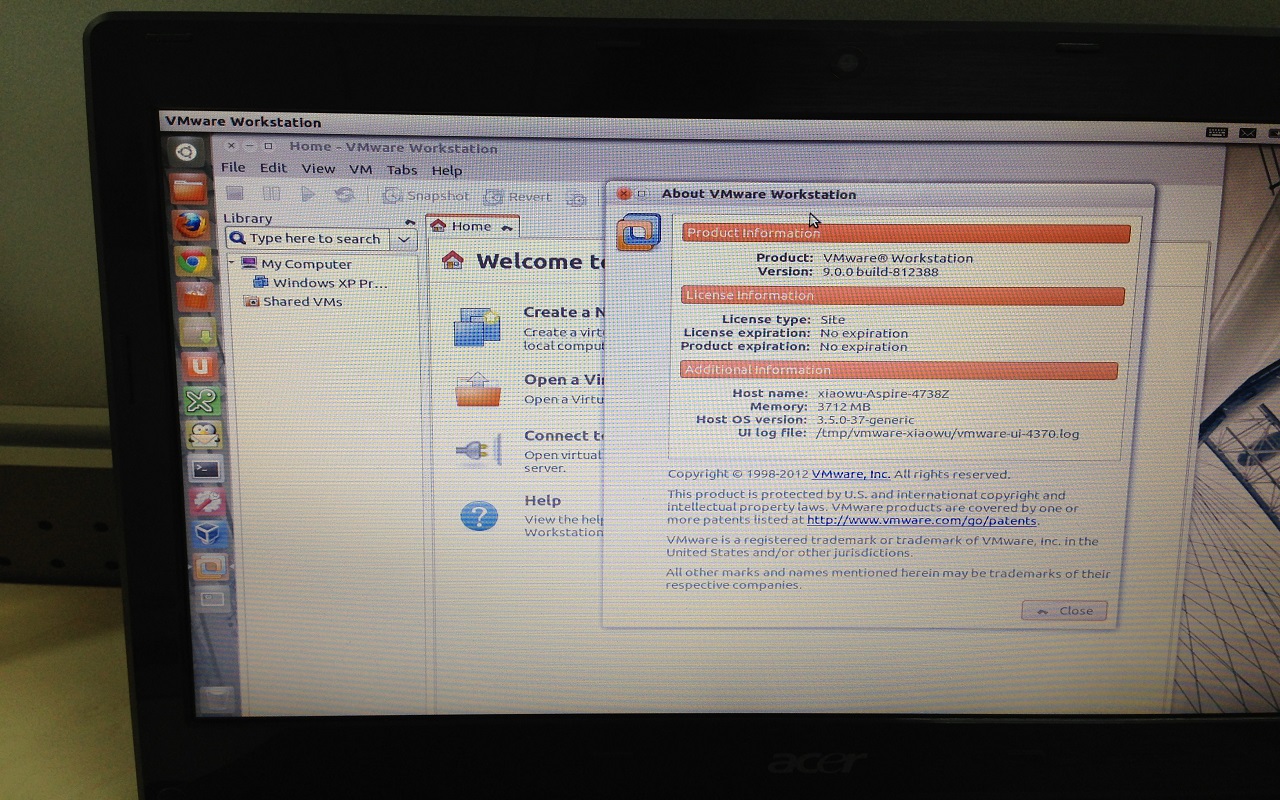Open the Trash icon in dock

point(216,697)
